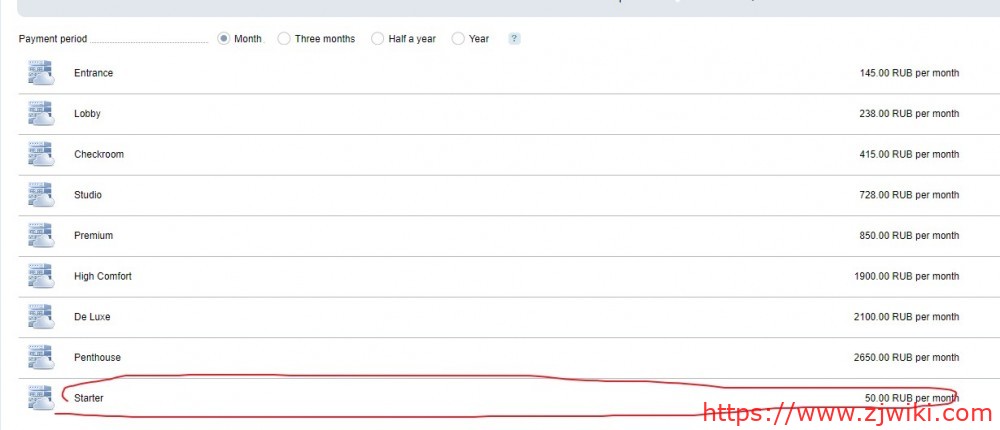The image size is (1000, 430).
Task: Choose the Year payment period
Action: tap(458, 39)
